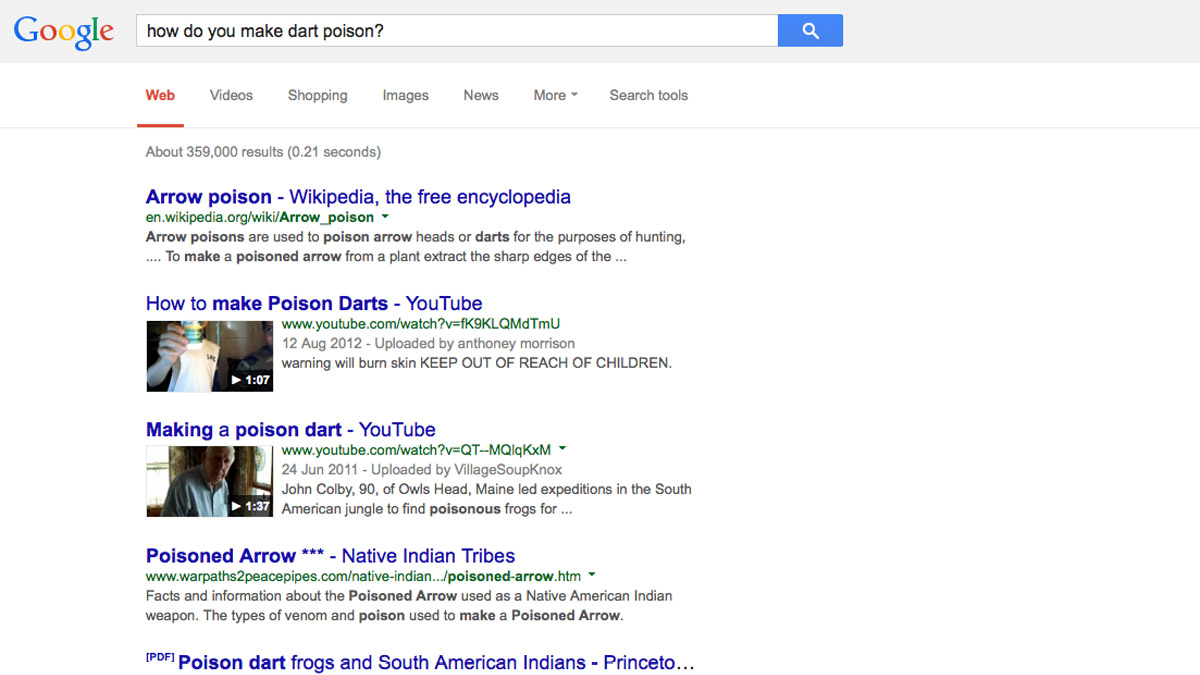The height and width of the screenshot is (675, 1200).
Task: Select the Web tab
Action: (x=160, y=96)
